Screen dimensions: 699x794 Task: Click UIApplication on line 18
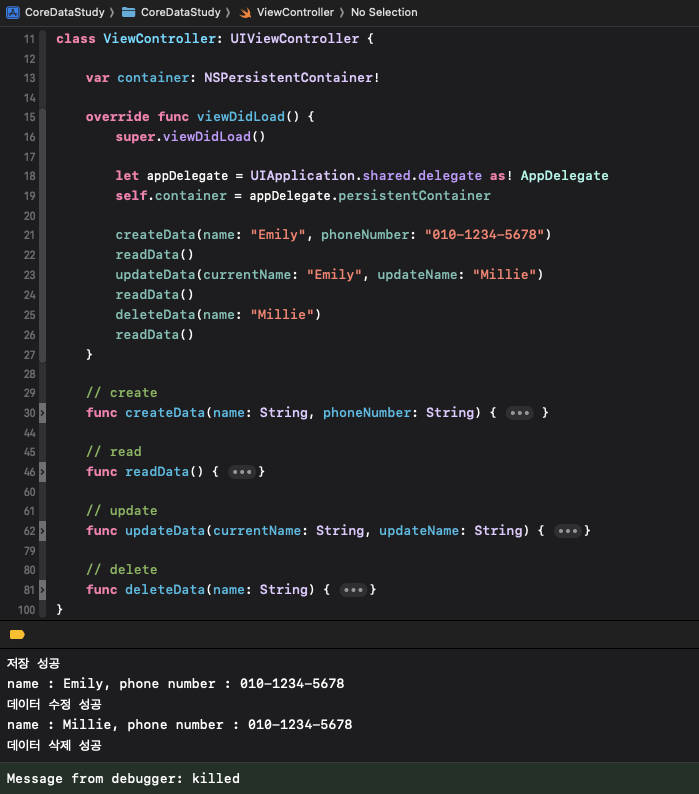coord(302,176)
